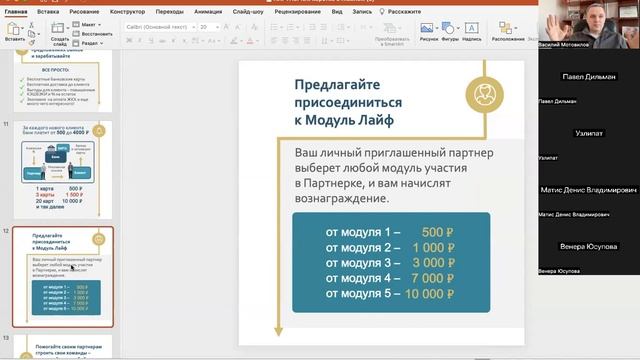Click the decrease indent icon
The image size is (640, 360).
tap(312, 27)
